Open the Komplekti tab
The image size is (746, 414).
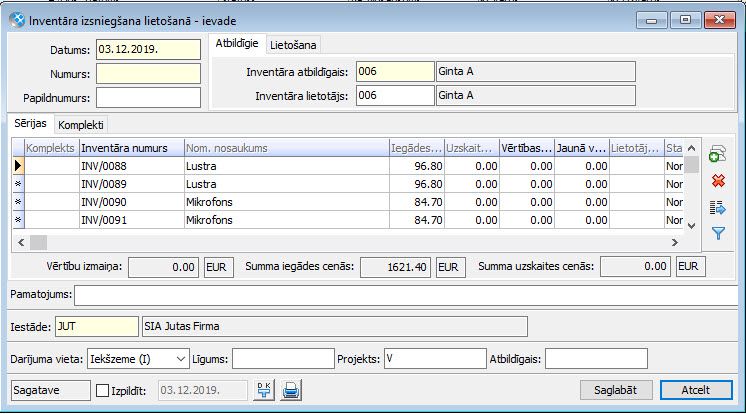point(82,125)
